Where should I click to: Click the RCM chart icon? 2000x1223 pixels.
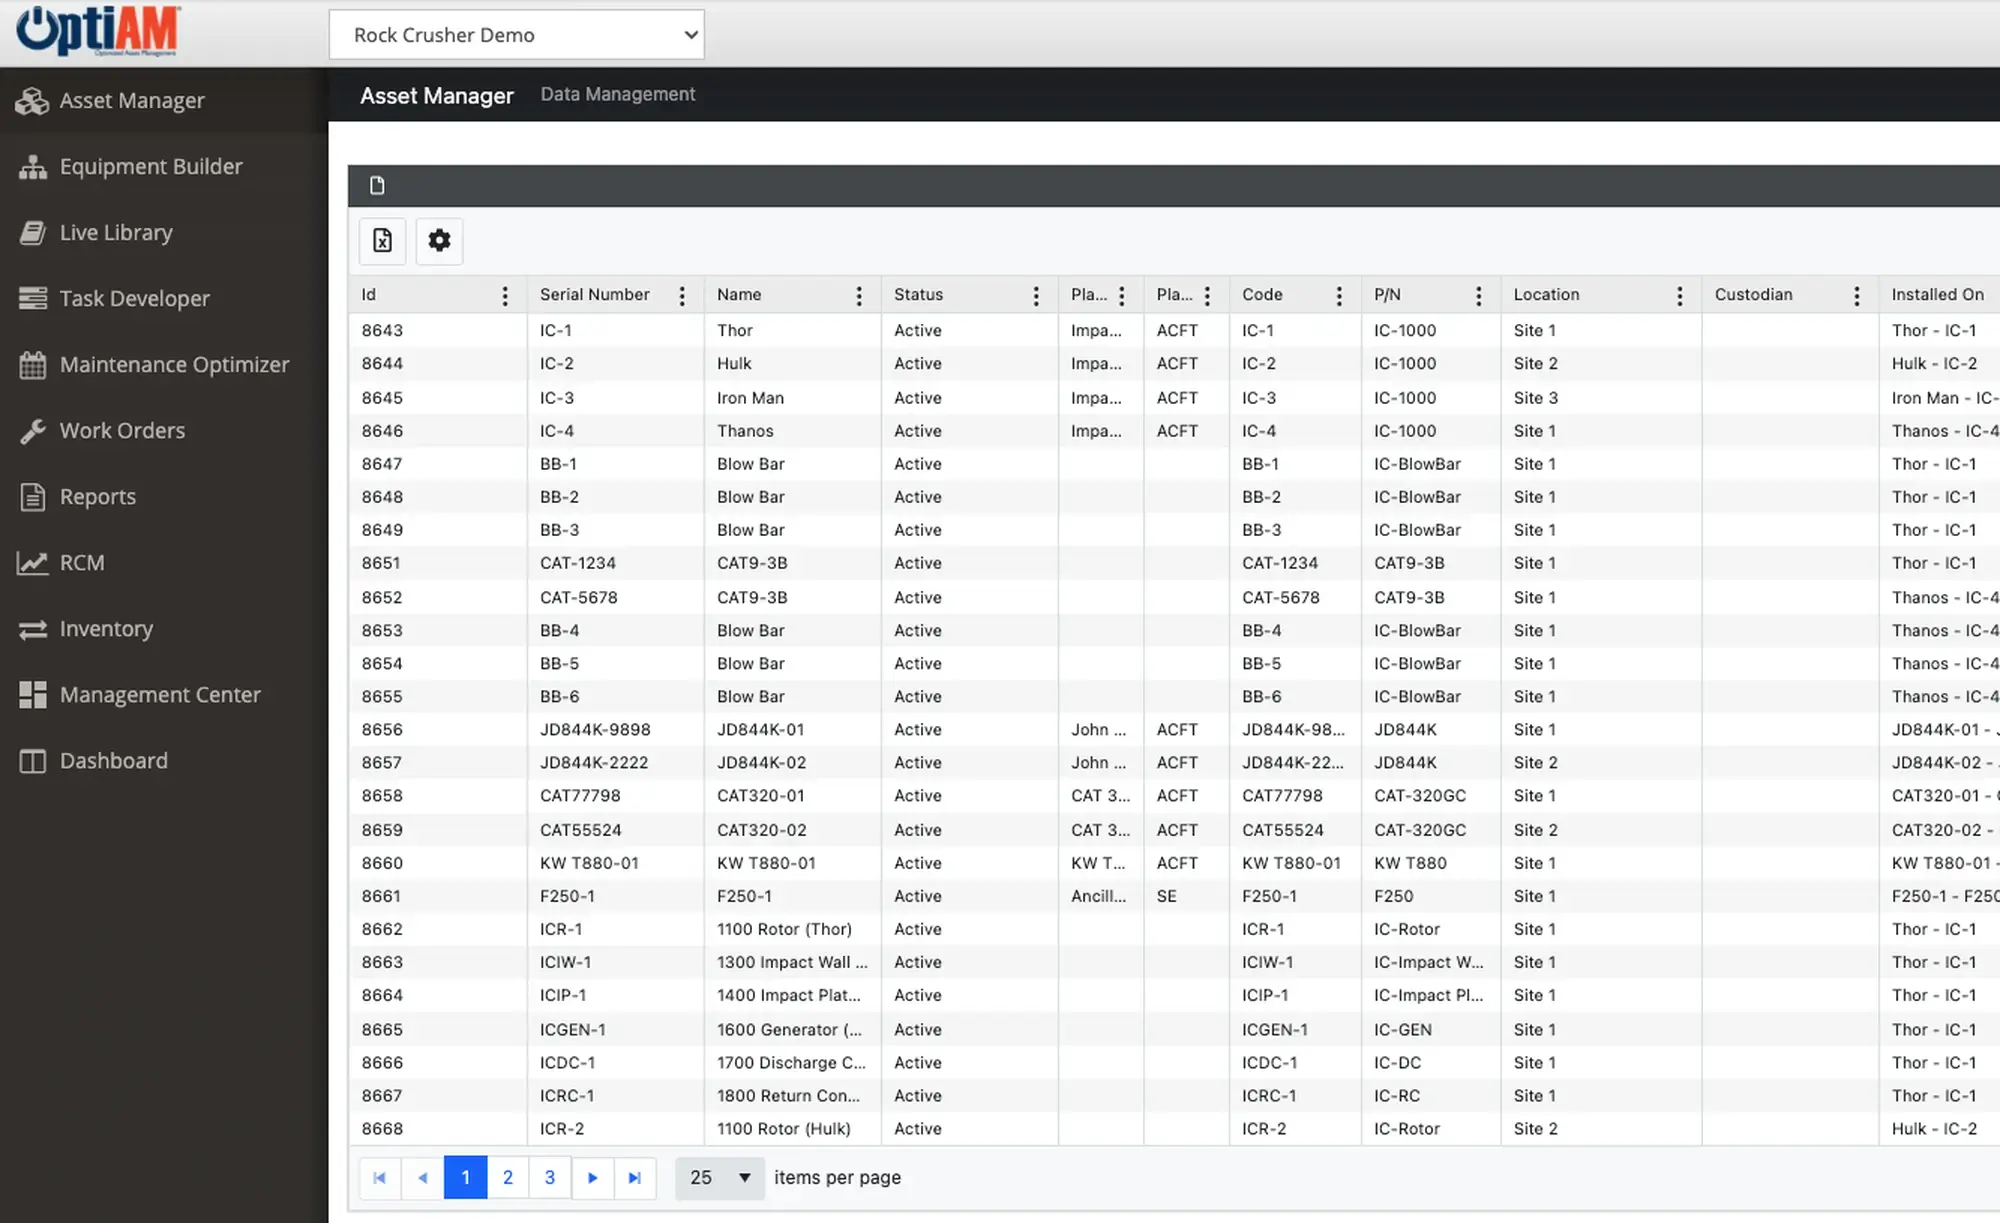coord(32,563)
